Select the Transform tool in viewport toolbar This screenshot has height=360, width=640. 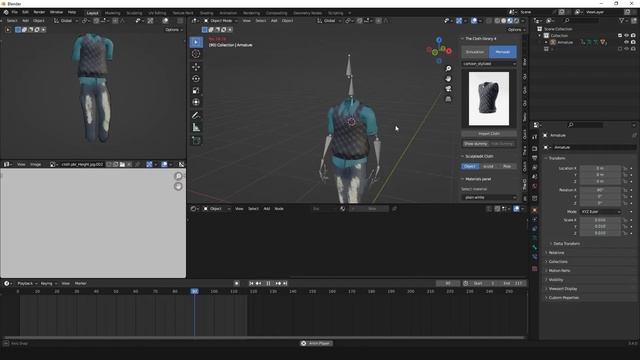click(196, 102)
